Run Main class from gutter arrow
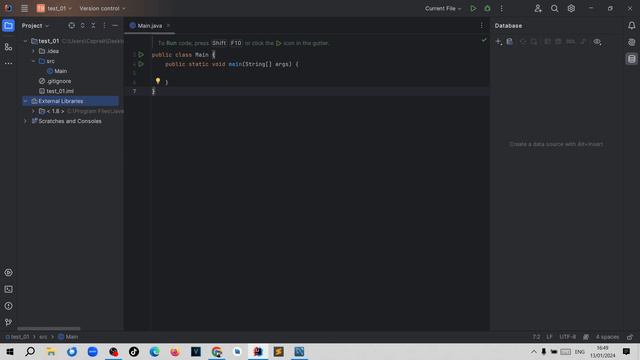Screen dimensions: 640x360 coord(141,54)
